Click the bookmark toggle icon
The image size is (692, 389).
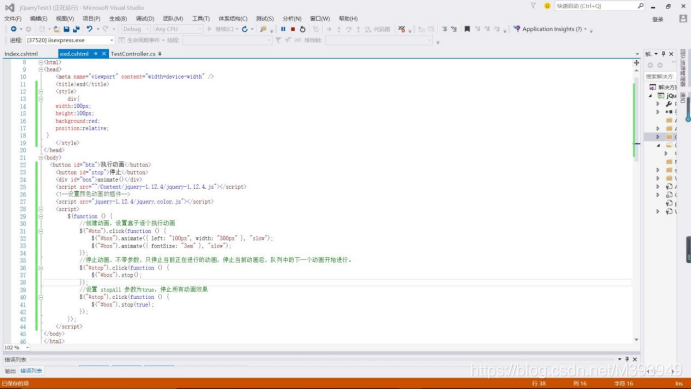467,29
